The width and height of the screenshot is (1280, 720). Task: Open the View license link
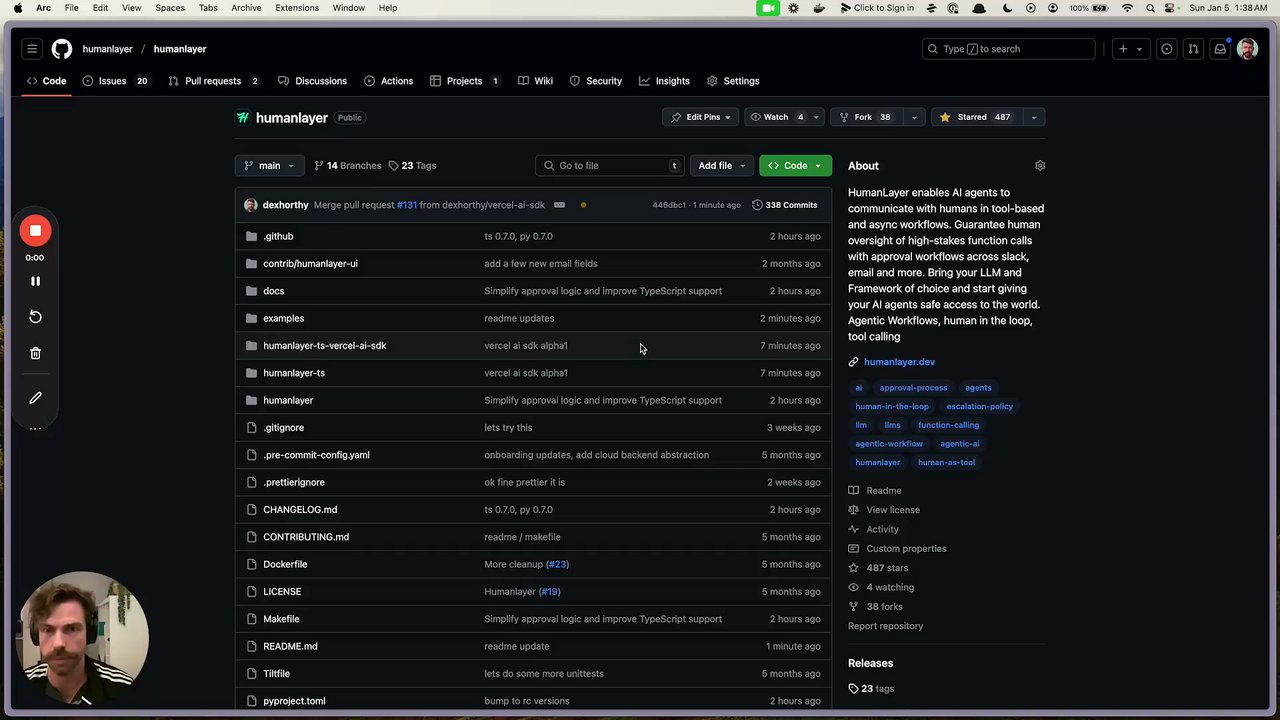point(893,510)
